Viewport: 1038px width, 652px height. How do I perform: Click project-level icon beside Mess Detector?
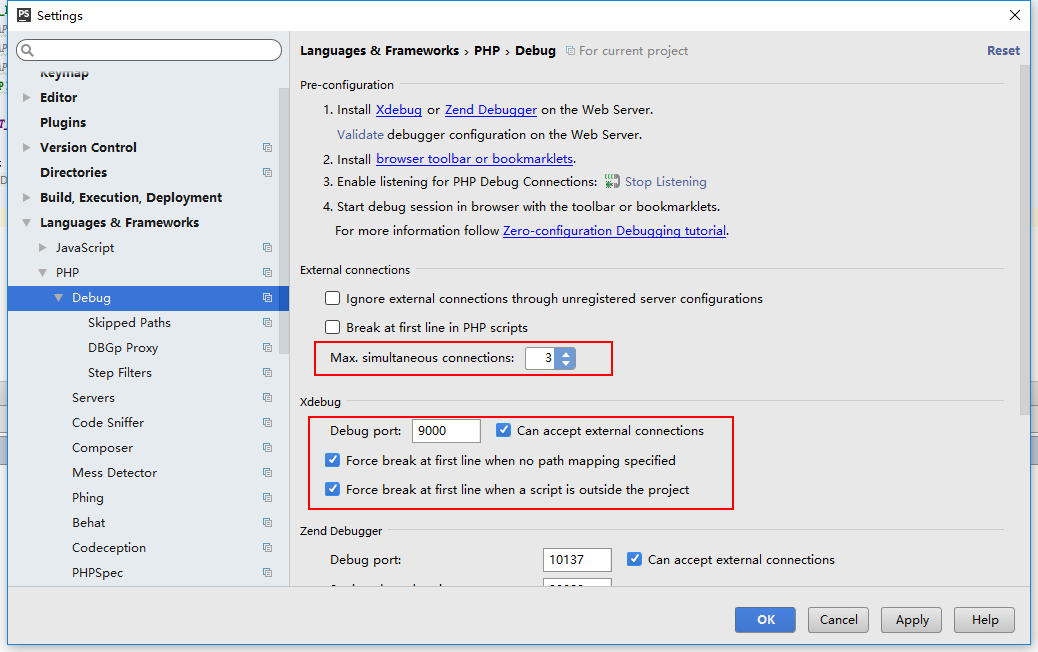tap(267, 473)
